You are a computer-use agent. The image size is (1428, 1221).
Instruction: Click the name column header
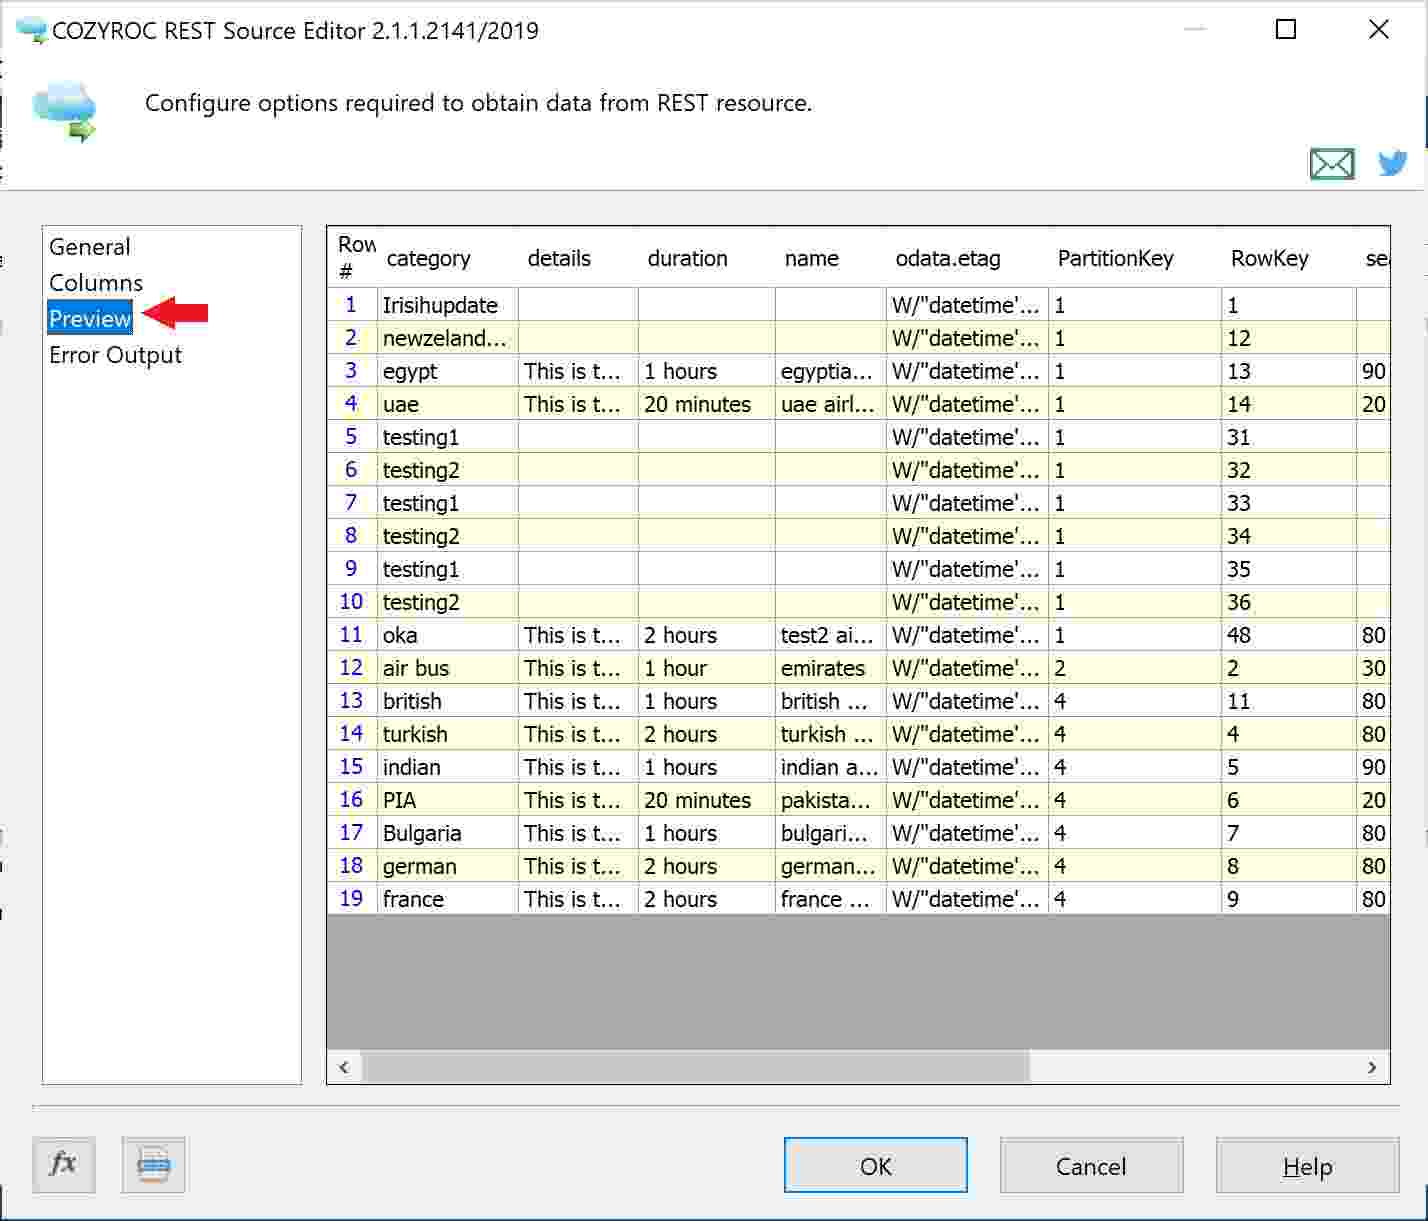point(831,258)
